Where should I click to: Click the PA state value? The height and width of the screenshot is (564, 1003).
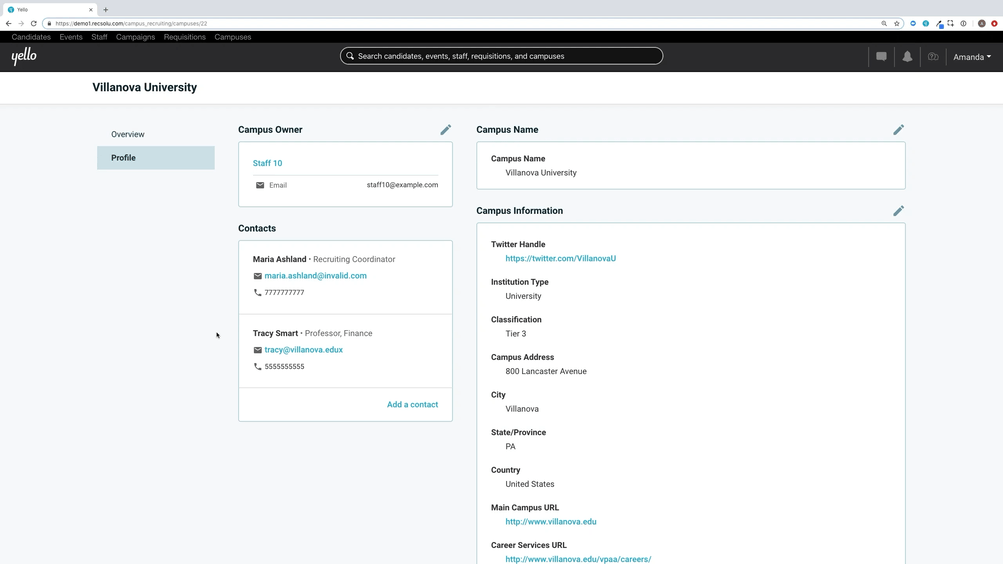[510, 446]
